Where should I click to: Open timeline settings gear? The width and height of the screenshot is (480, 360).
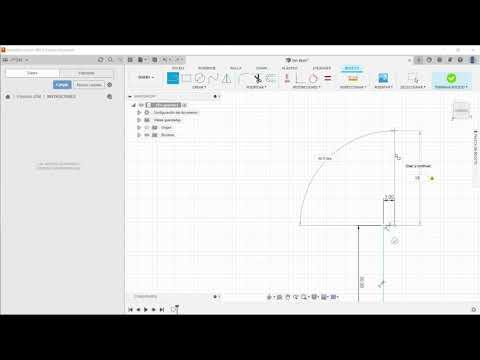pos(474,309)
